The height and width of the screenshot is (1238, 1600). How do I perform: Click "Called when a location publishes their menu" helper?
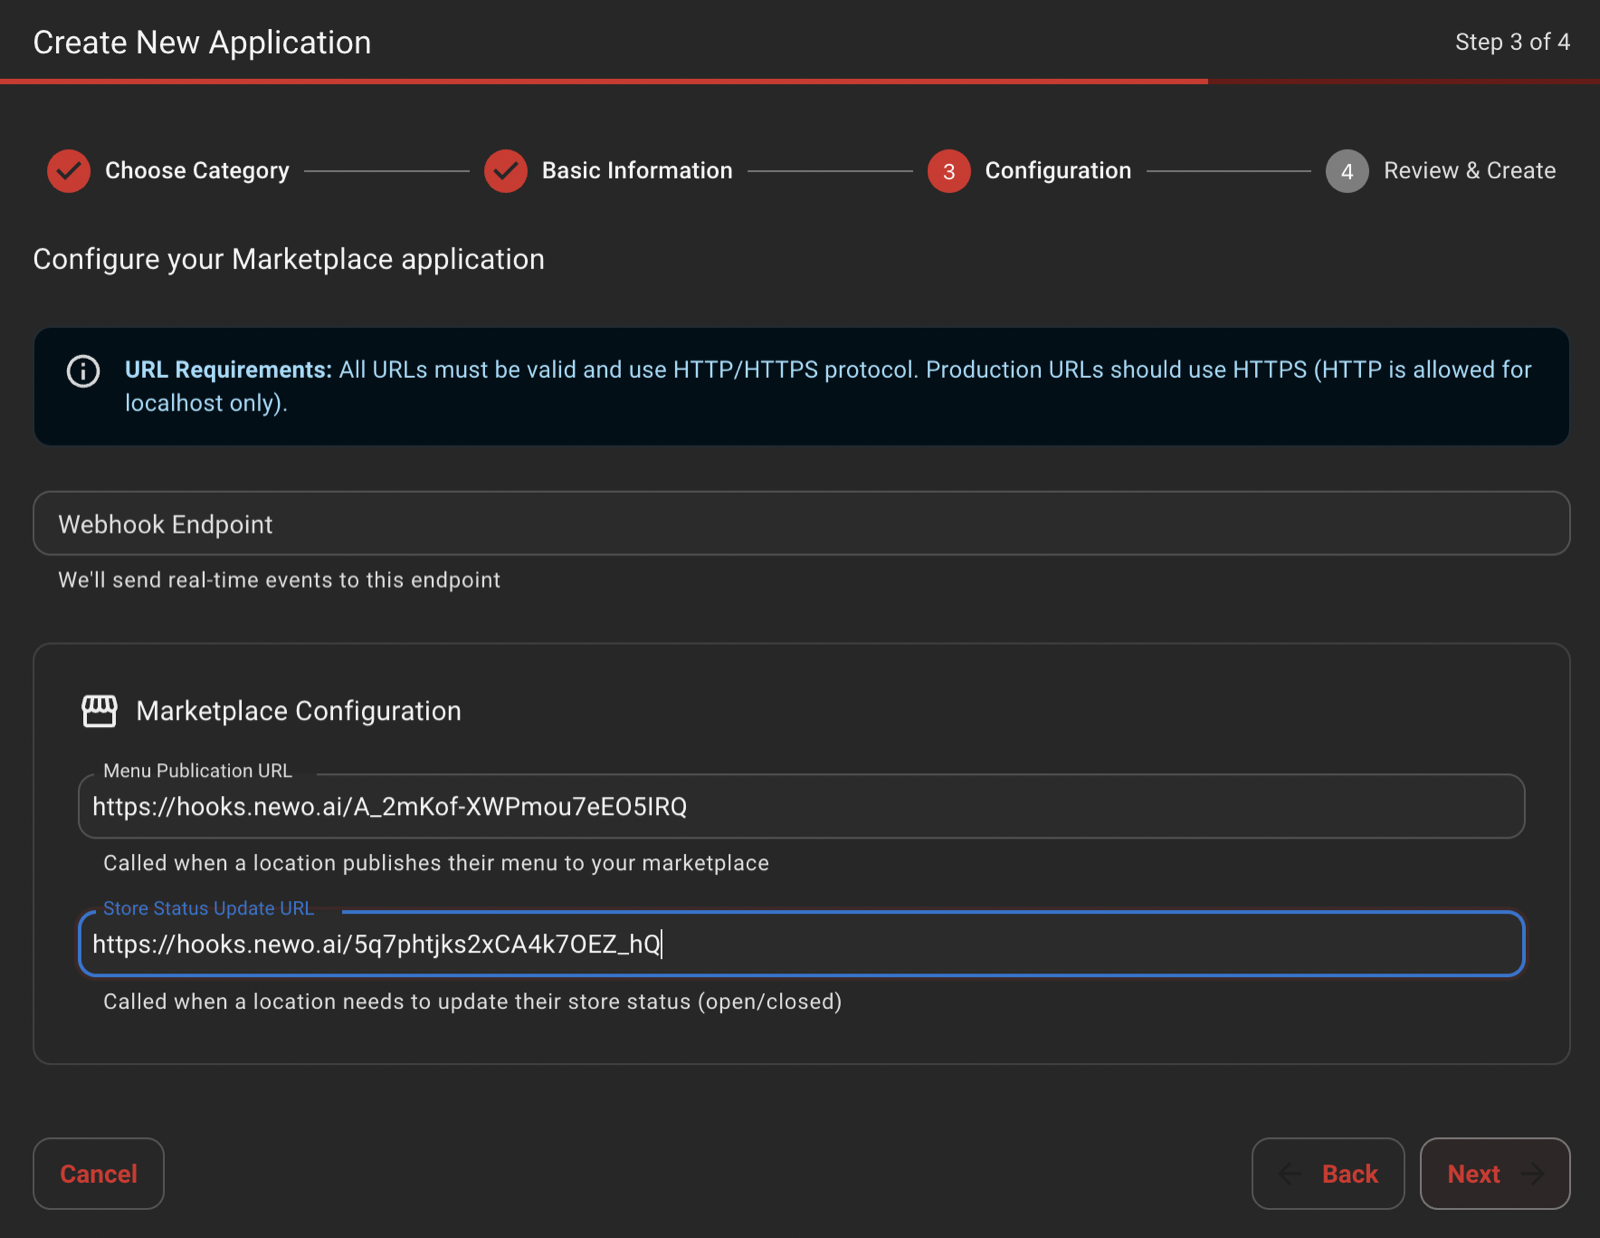click(x=436, y=863)
